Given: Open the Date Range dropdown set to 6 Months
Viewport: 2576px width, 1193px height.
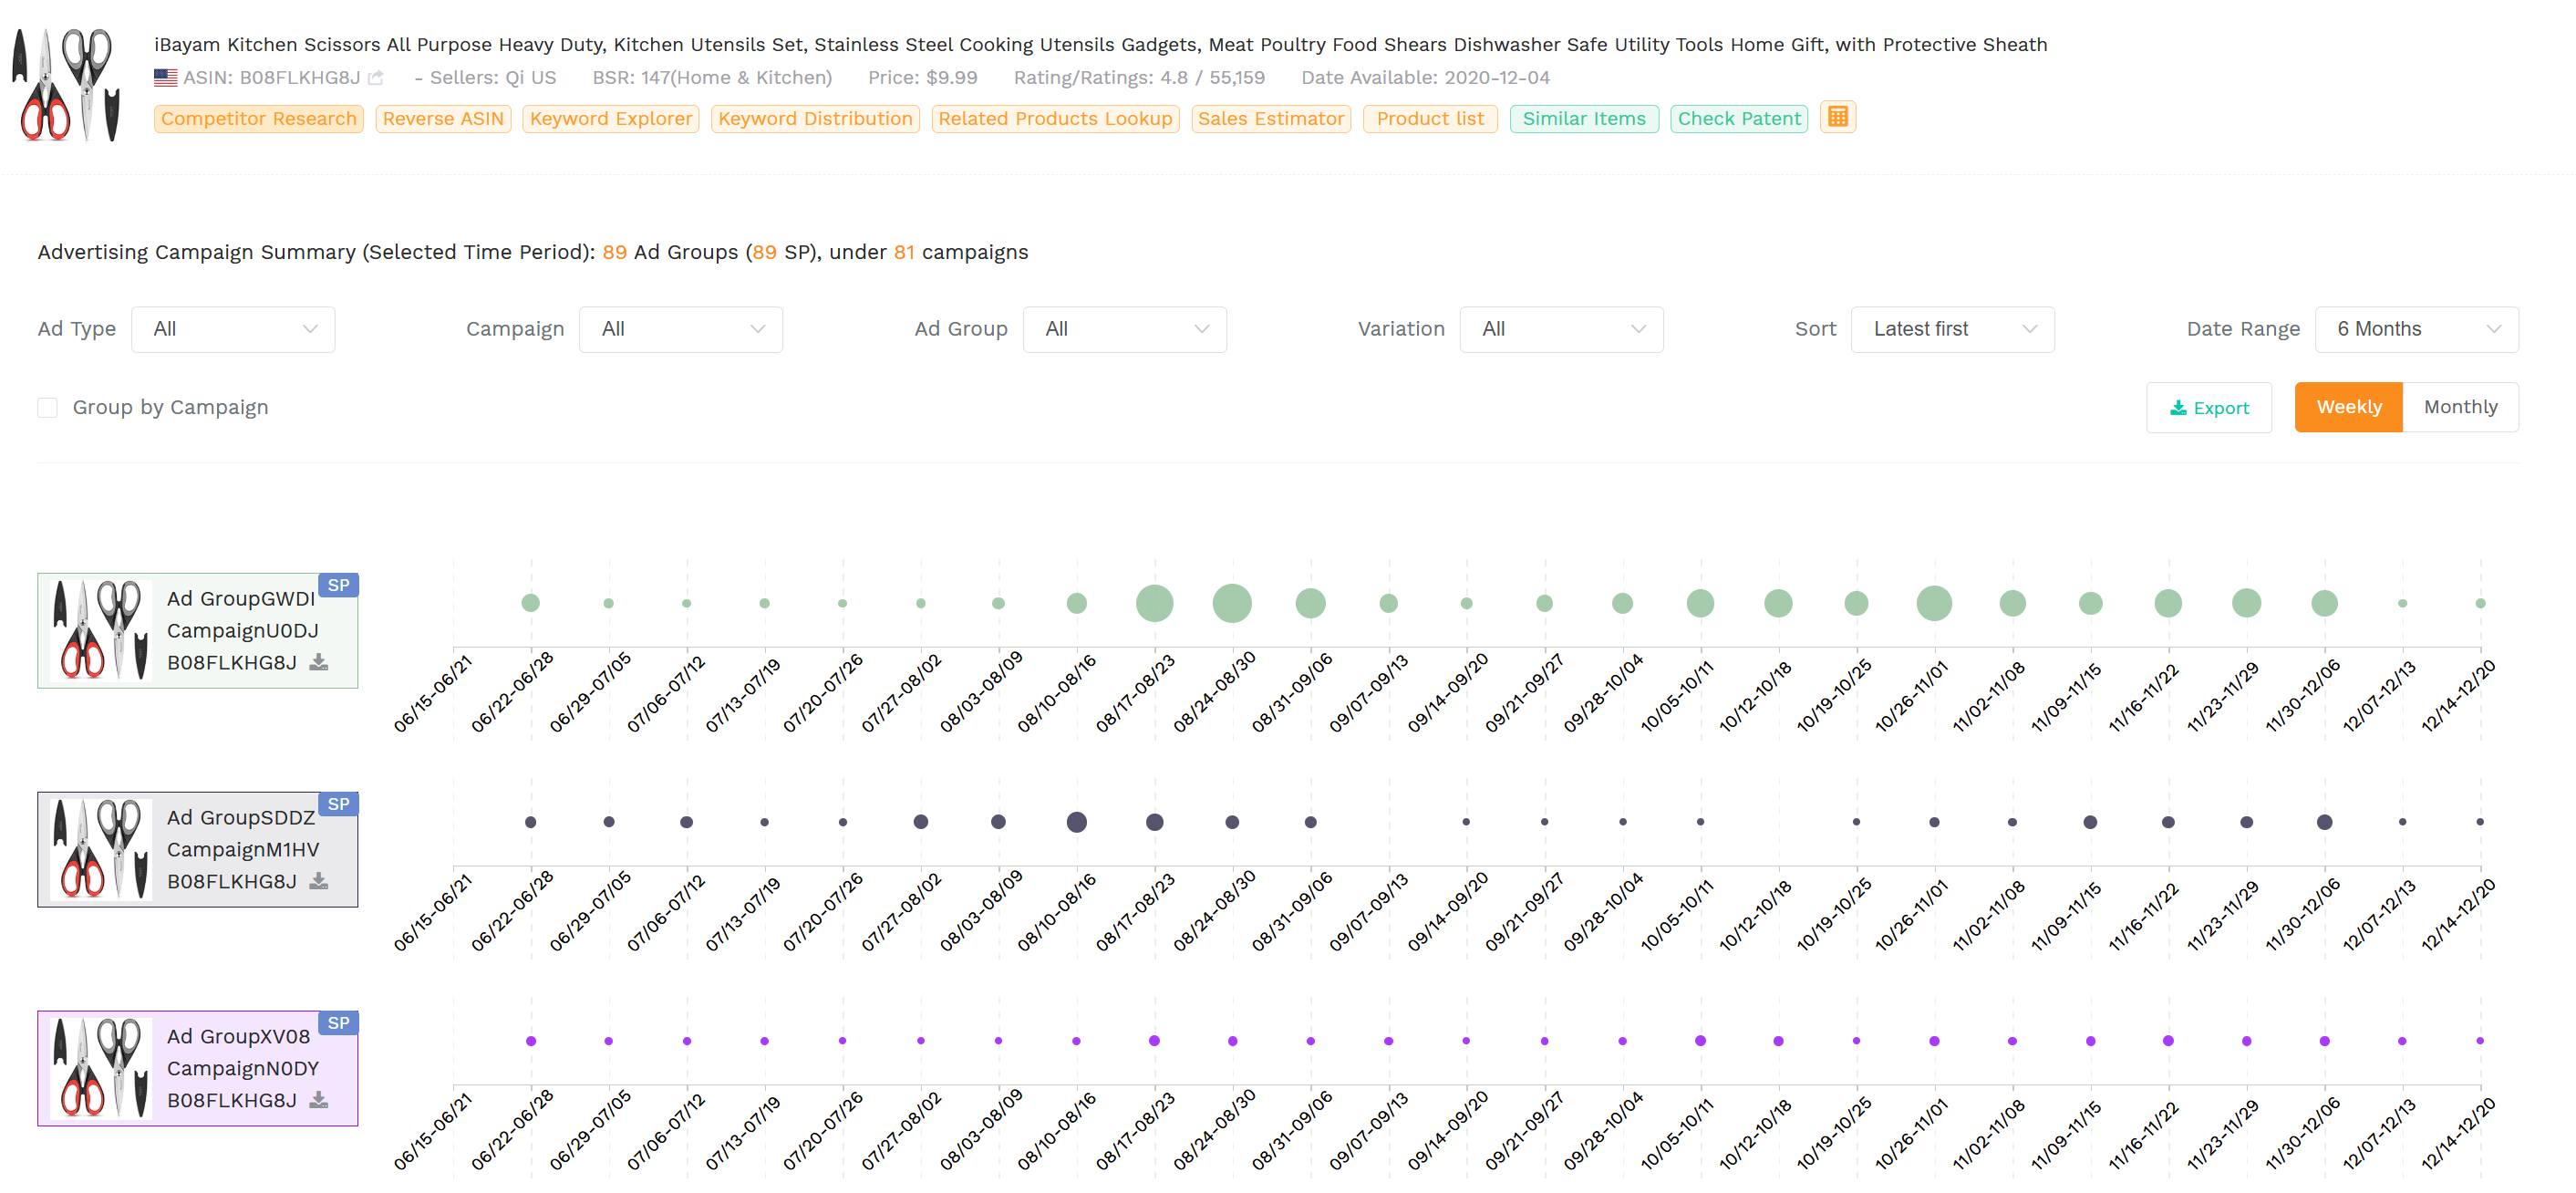Looking at the screenshot, I should [x=2417, y=328].
